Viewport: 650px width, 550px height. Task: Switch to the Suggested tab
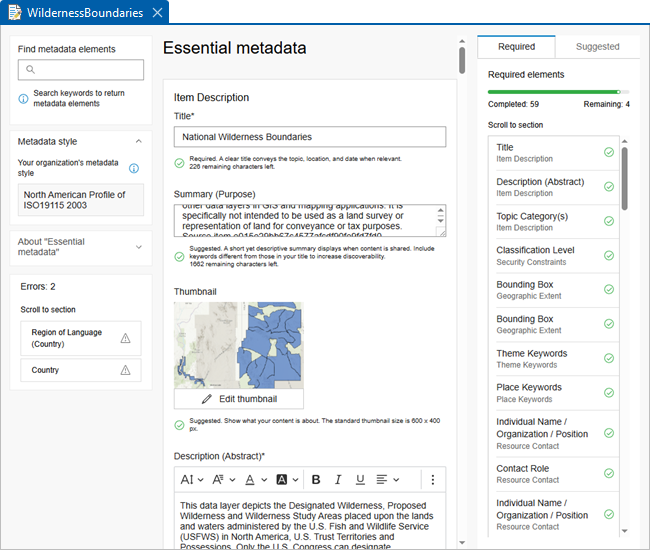click(x=597, y=46)
